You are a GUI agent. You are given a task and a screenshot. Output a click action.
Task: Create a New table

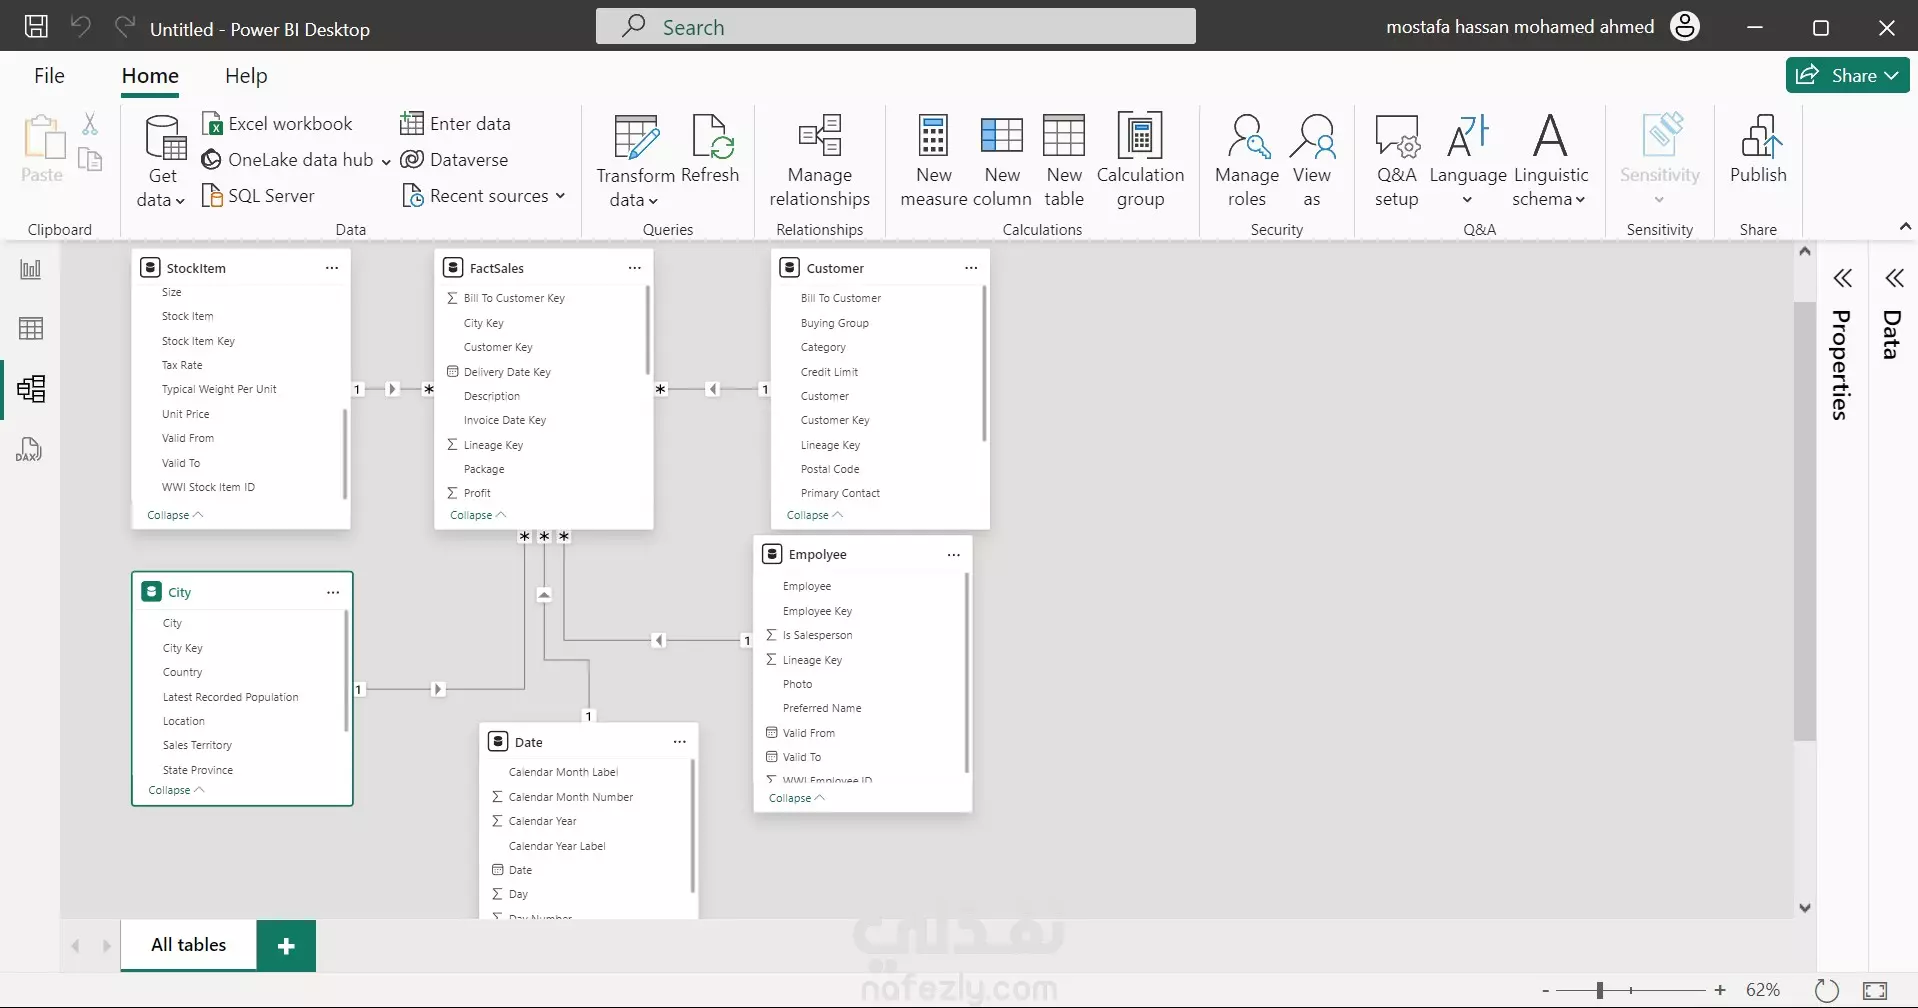click(x=1064, y=161)
